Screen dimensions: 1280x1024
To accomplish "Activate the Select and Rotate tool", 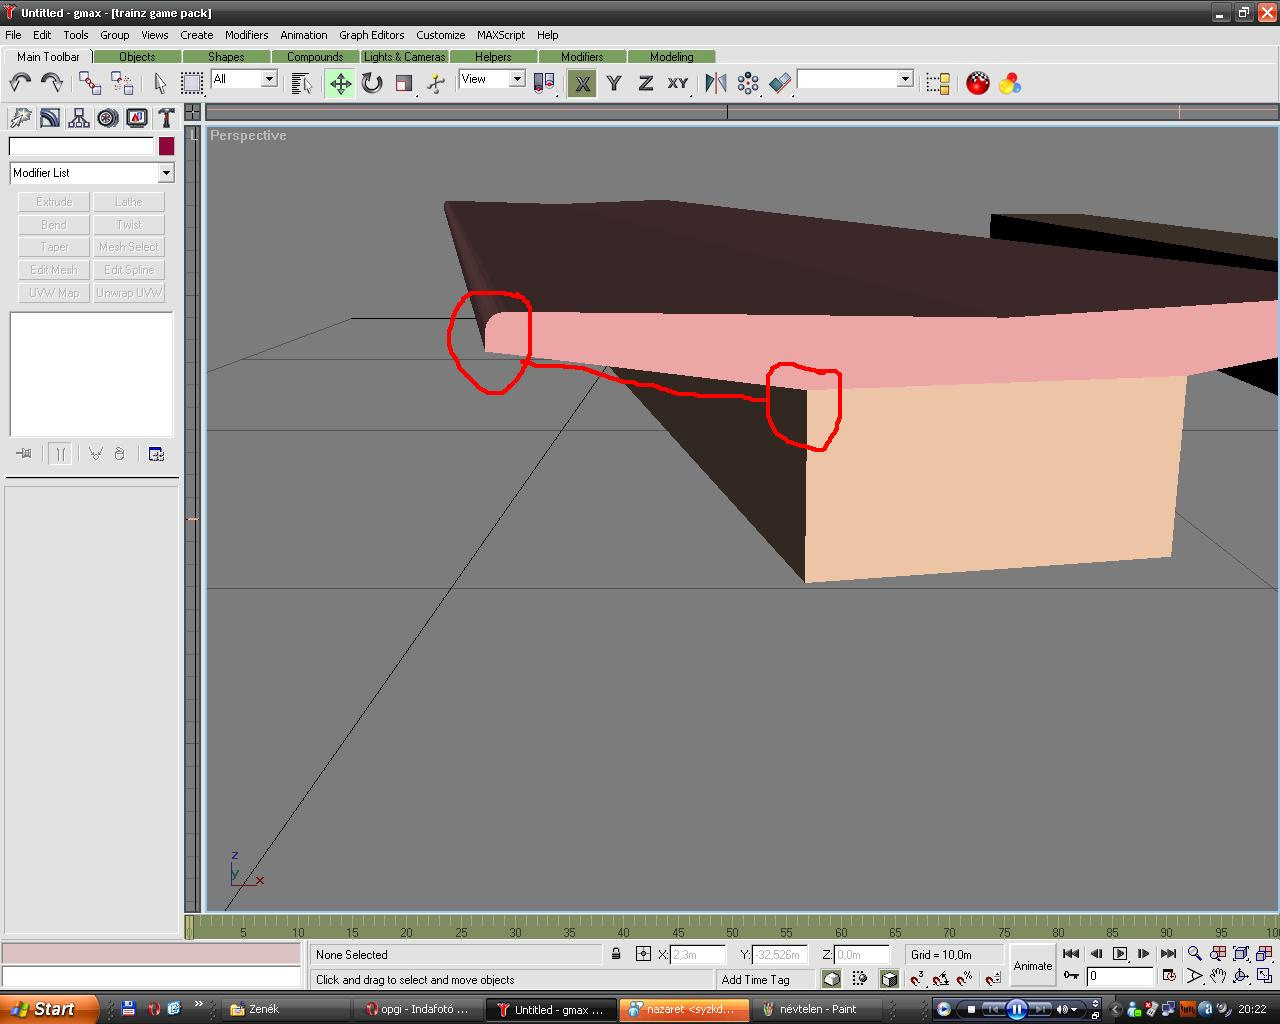I will pyautogui.click(x=372, y=84).
